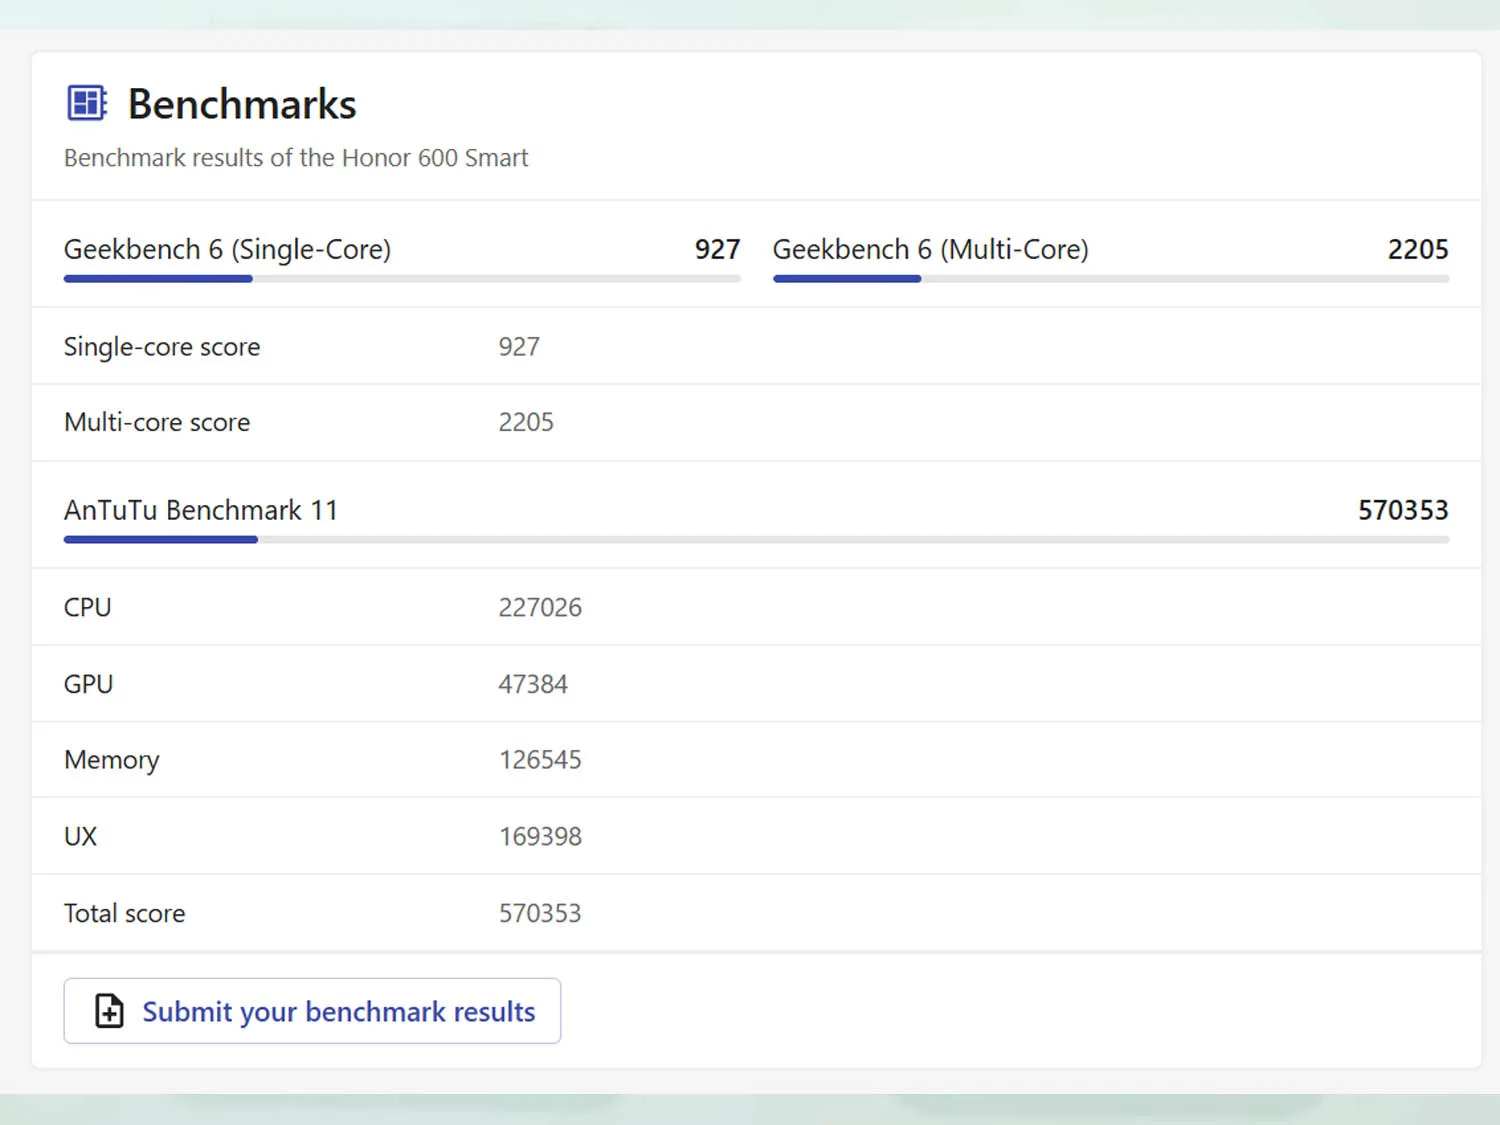Image resolution: width=1500 pixels, height=1125 pixels.
Task: Click the Benchmarks chip icon
Action: [87, 103]
